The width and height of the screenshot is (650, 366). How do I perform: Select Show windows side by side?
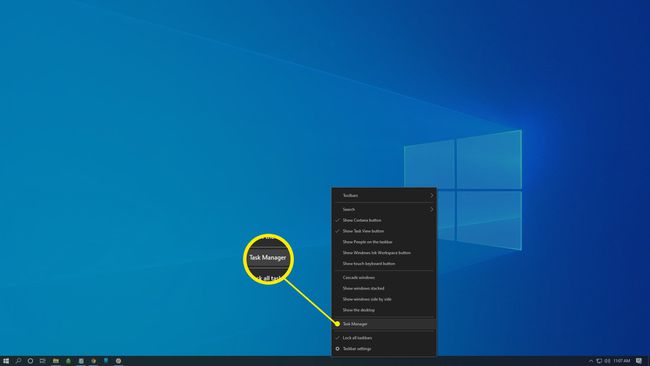(384, 299)
